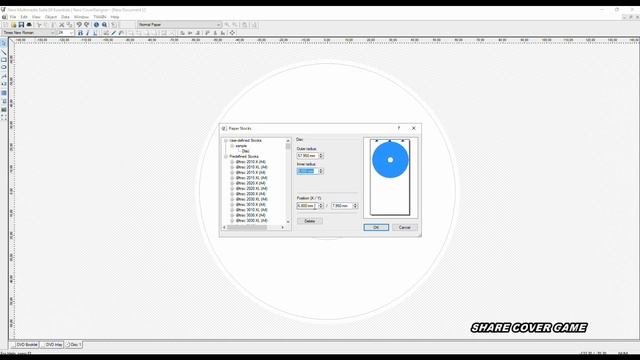640x360 pixels.
Task: Choose the Selection arrow tool in left toolbox
Action: [4, 43]
